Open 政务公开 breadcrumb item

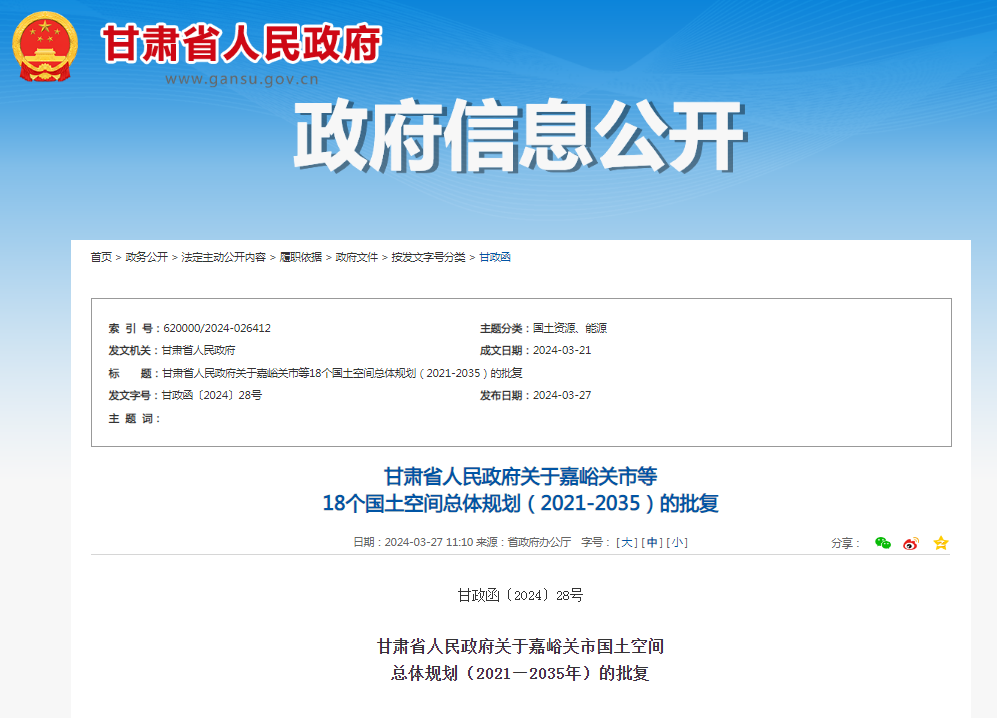[x=146, y=257]
